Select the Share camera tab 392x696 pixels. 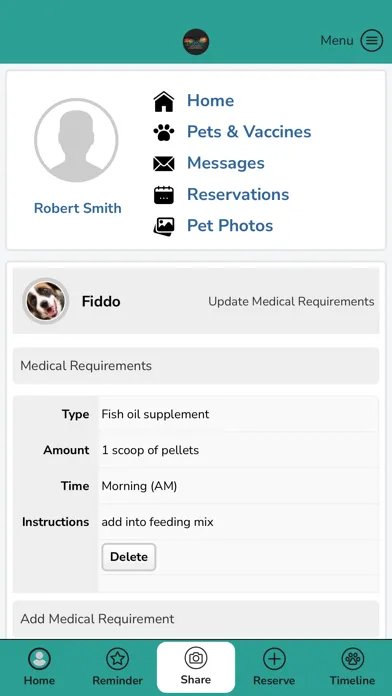point(196,667)
